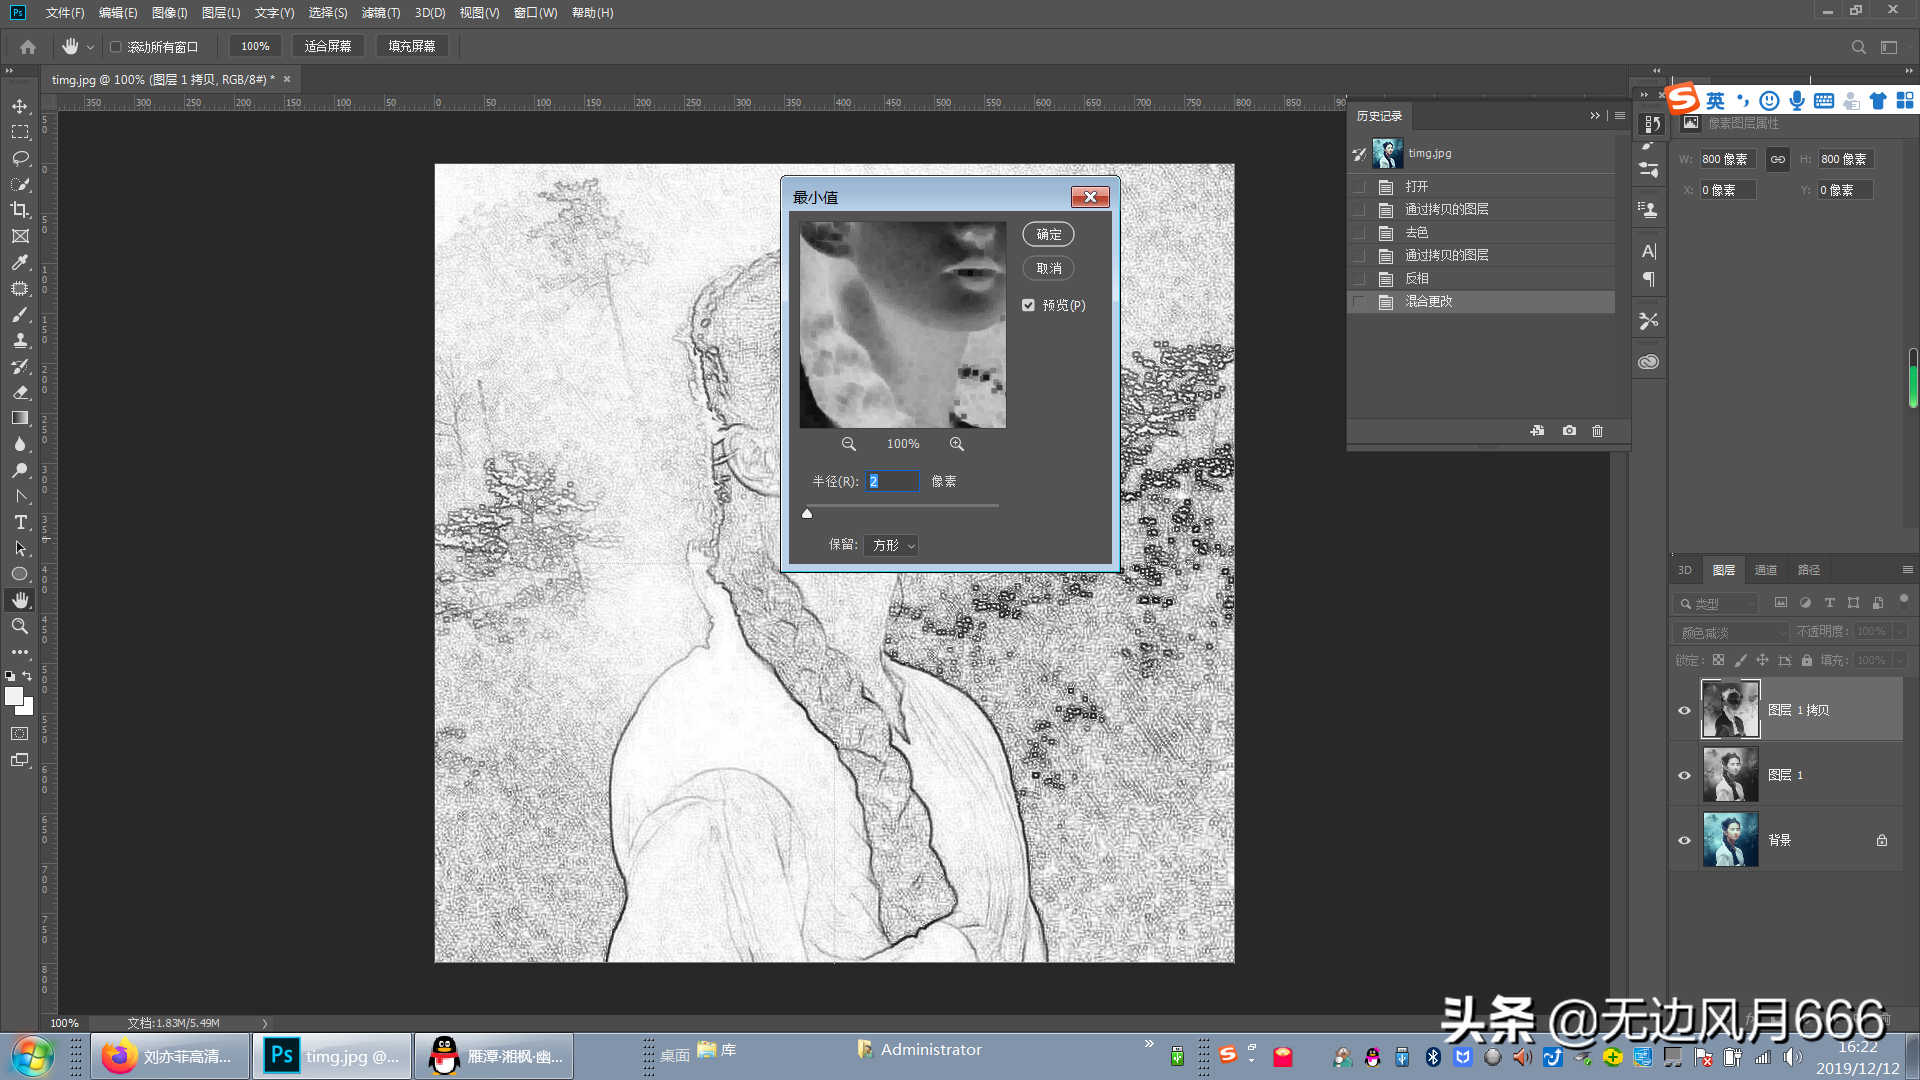Select the Crop tool

coord(20,210)
